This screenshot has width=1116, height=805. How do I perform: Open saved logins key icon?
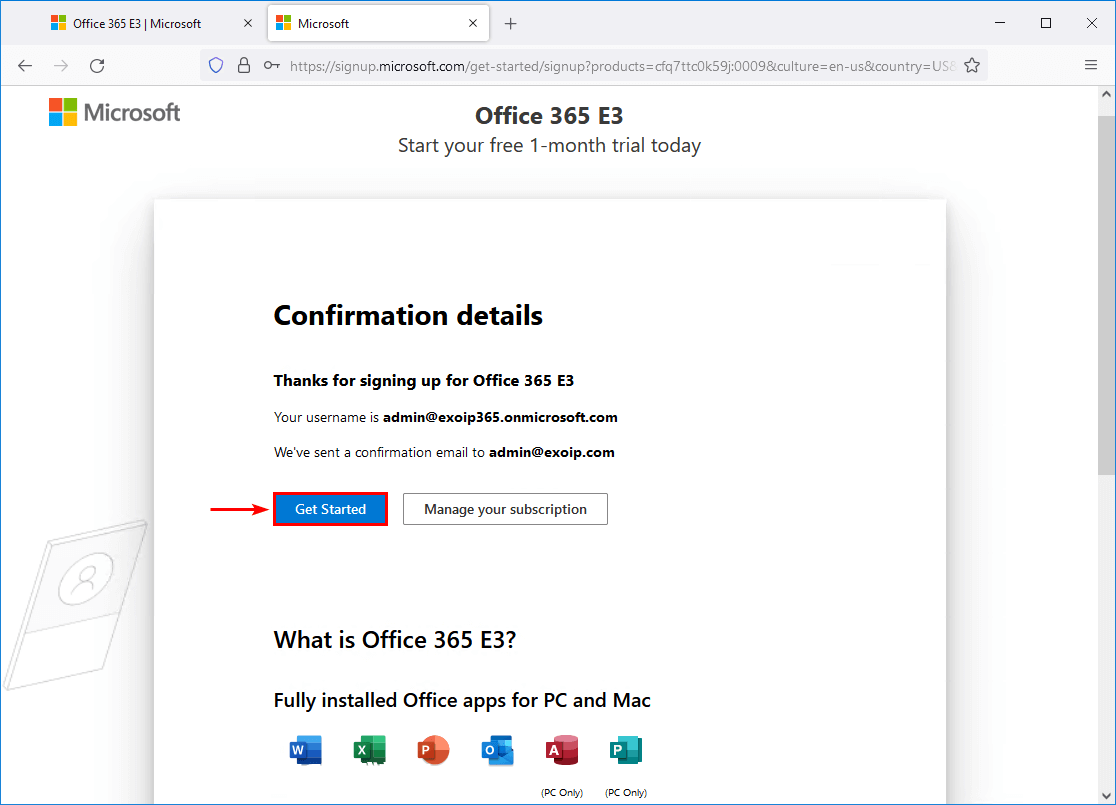271,65
